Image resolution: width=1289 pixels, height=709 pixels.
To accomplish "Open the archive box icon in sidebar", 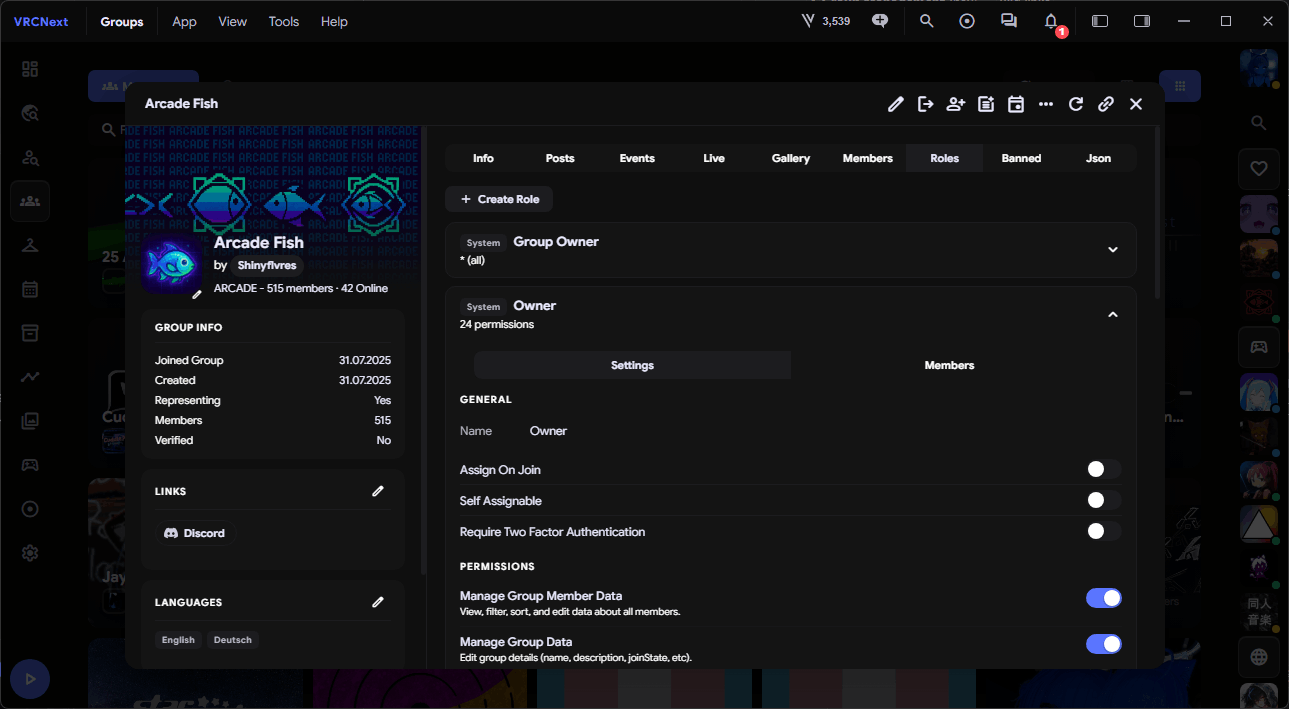I will click(30, 333).
